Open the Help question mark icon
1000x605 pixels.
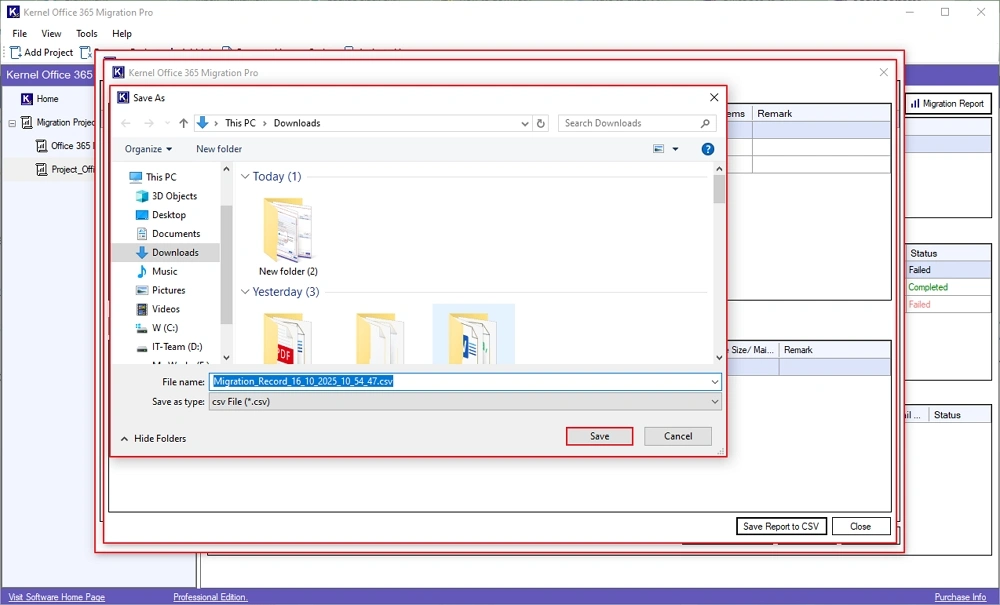tap(707, 149)
